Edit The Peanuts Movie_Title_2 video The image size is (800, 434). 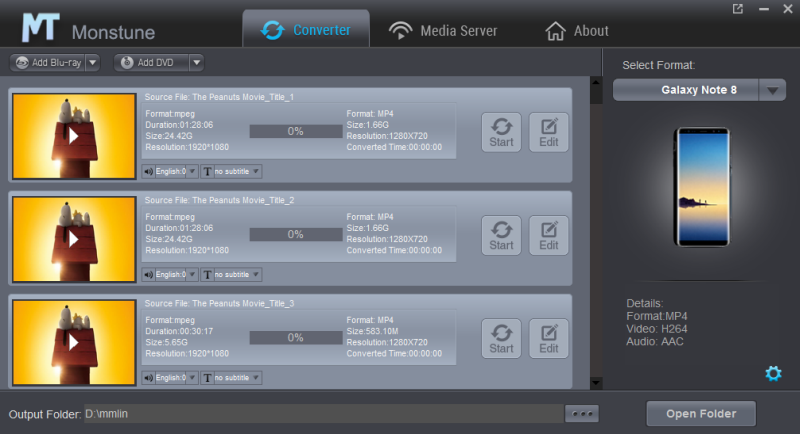[549, 235]
